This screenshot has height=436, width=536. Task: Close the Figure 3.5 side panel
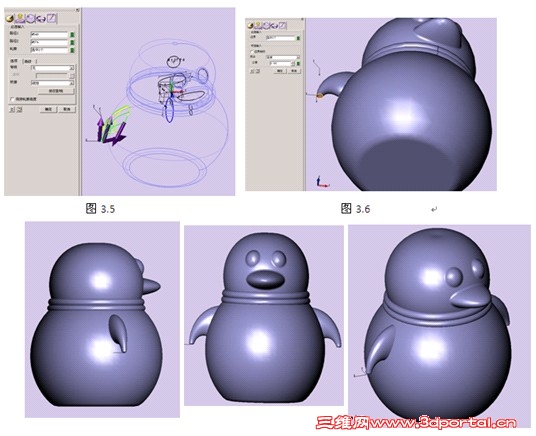[x=77, y=10]
